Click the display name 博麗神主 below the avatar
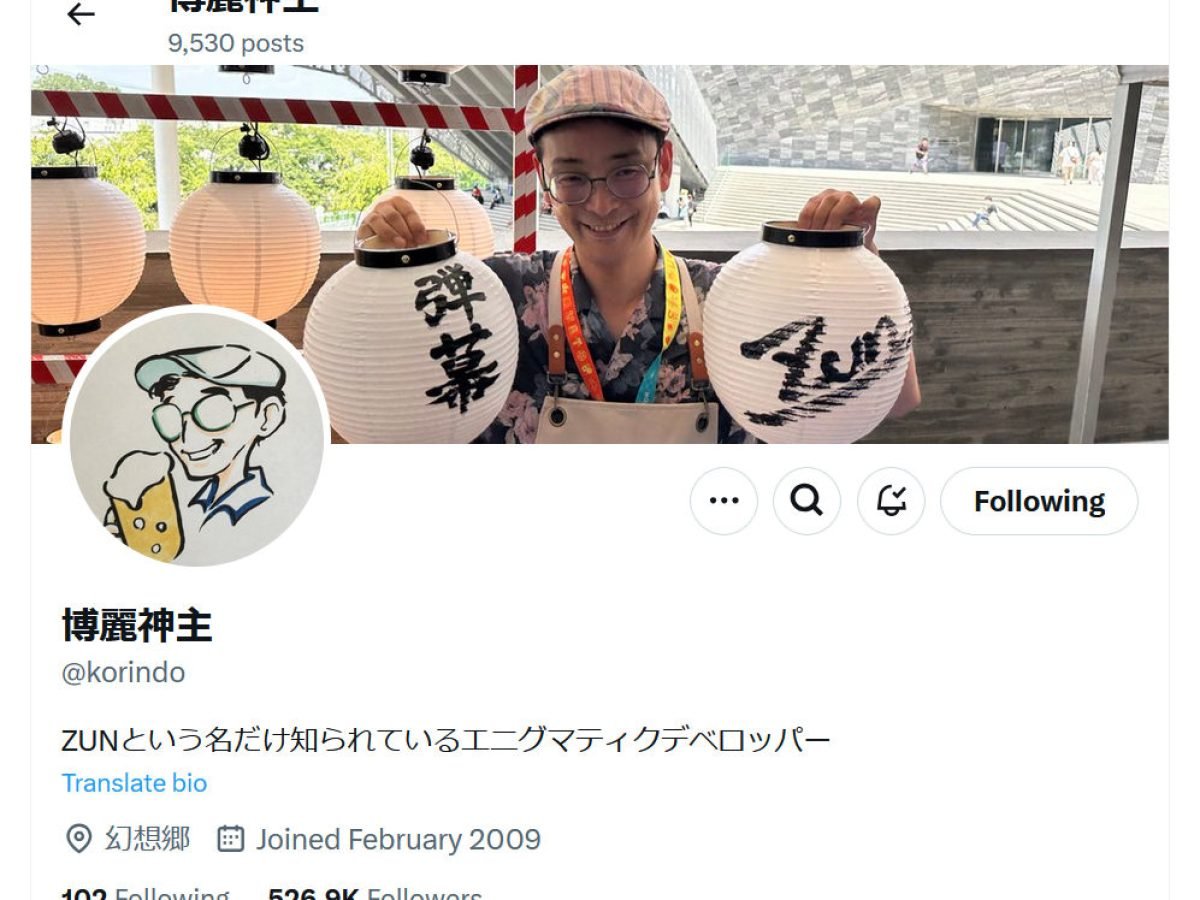1200x900 pixels. (x=137, y=626)
